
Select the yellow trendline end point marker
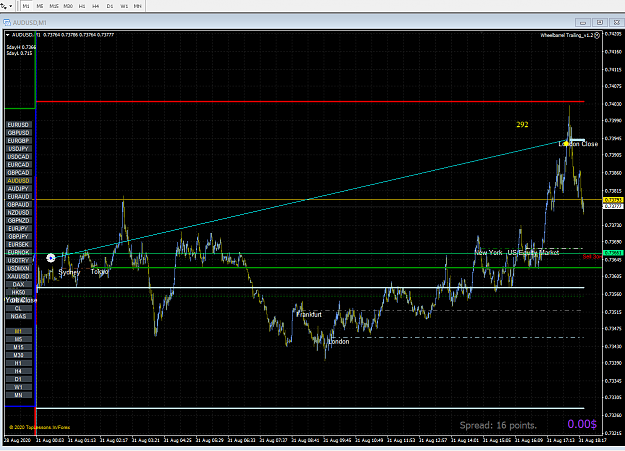point(566,143)
